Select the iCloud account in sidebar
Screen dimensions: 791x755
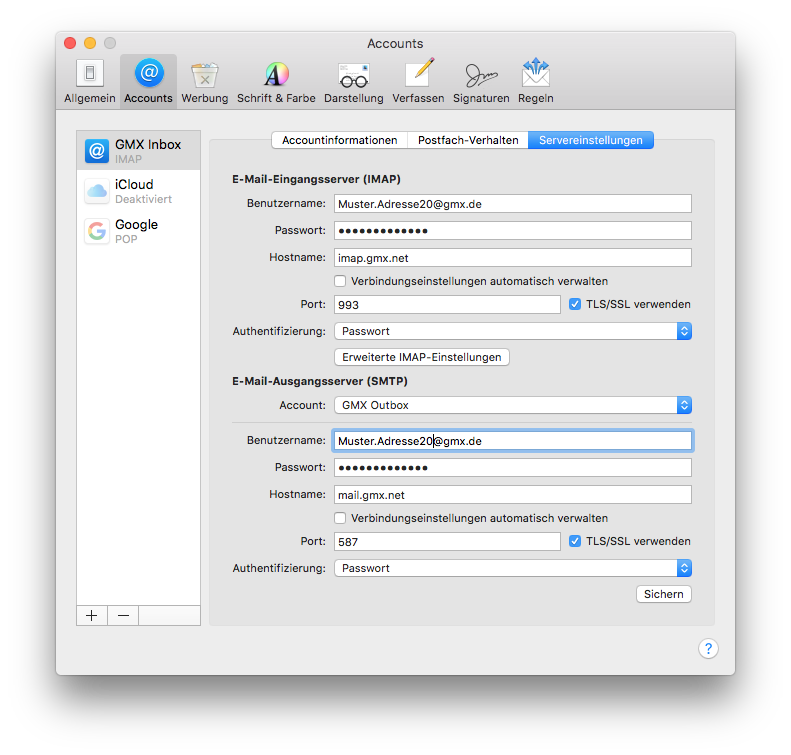coord(138,191)
